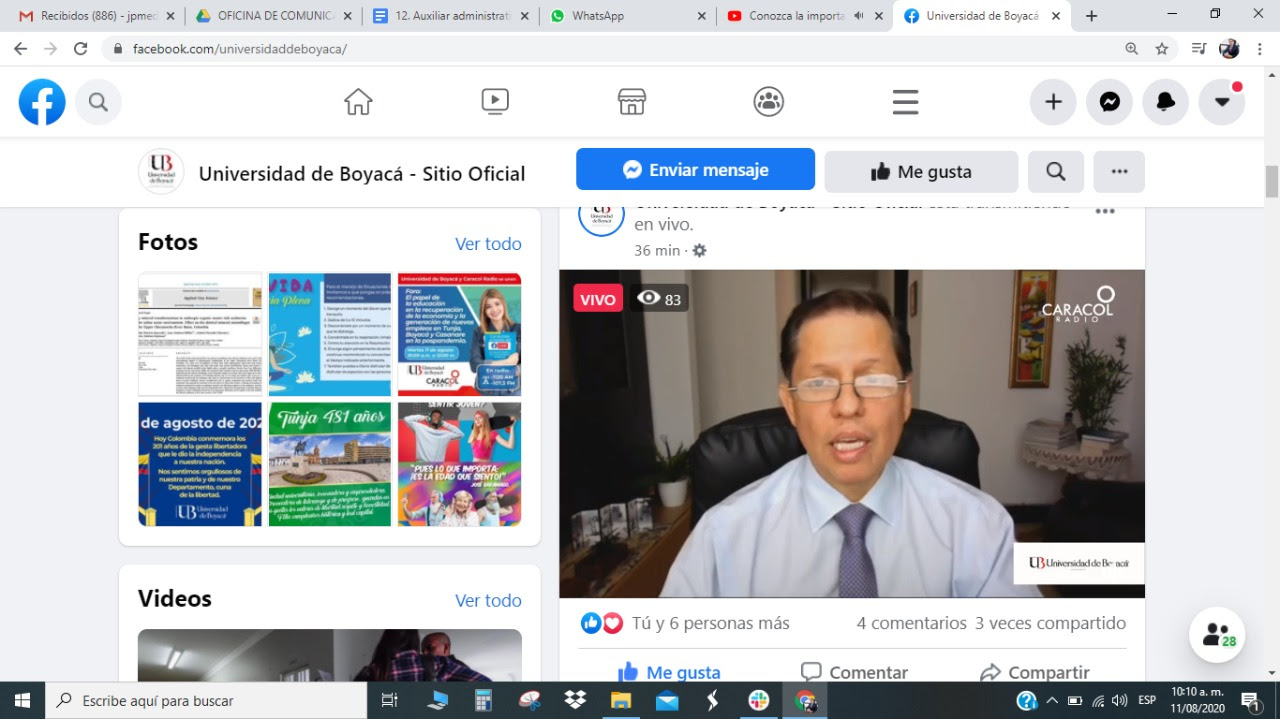The height and width of the screenshot is (719, 1280).
Task: Open the media control icon in toolbar
Action: (x=1199, y=48)
